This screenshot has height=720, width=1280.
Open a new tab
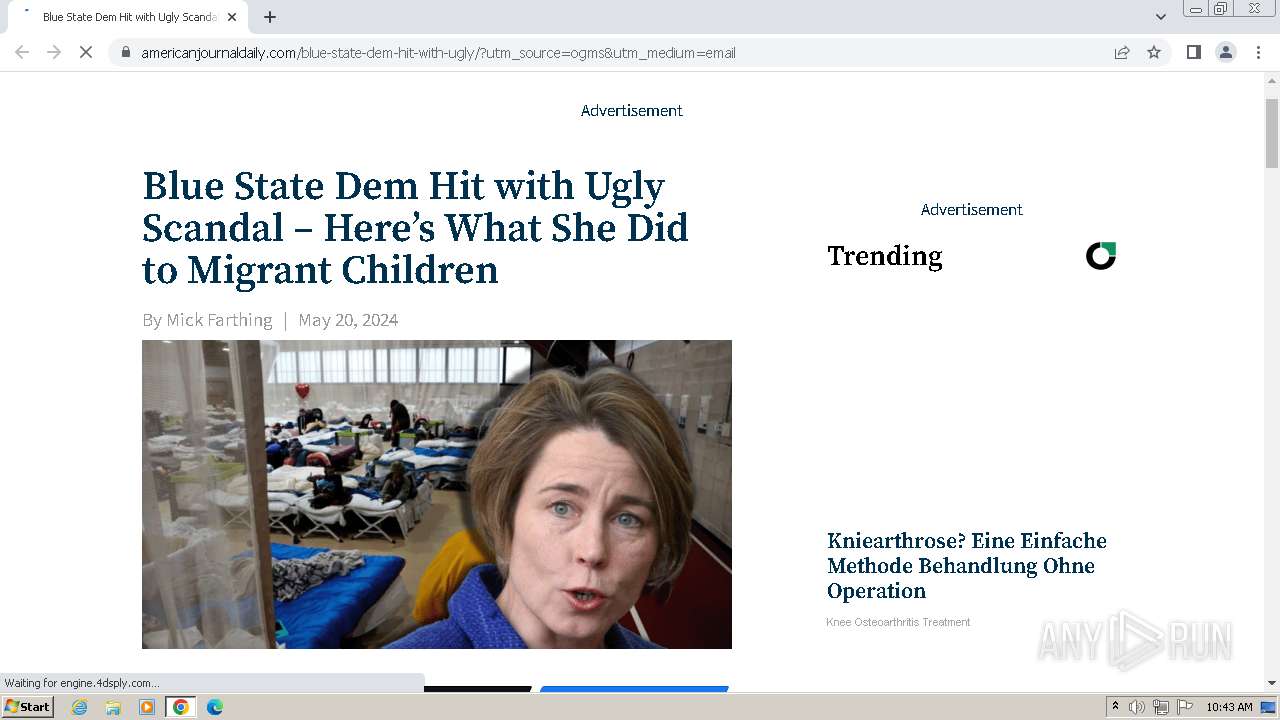pyautogui.click(x=270, y=17)
